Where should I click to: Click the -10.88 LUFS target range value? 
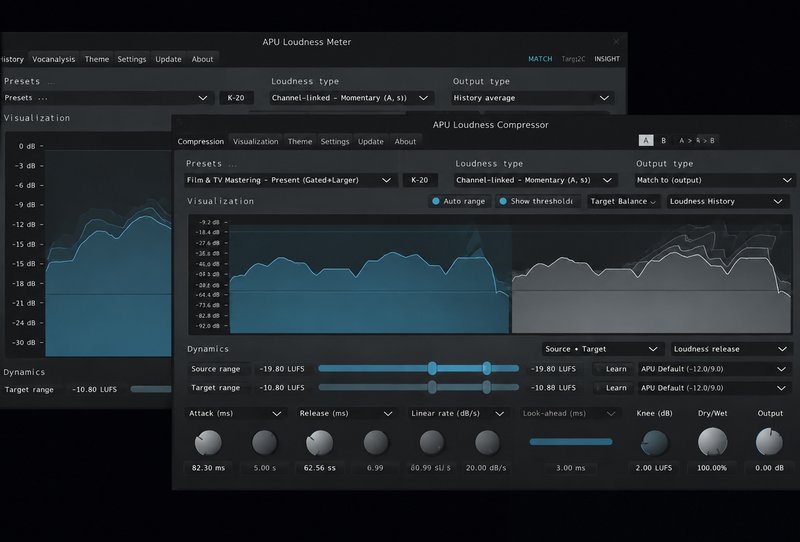[x=554, y=388]
